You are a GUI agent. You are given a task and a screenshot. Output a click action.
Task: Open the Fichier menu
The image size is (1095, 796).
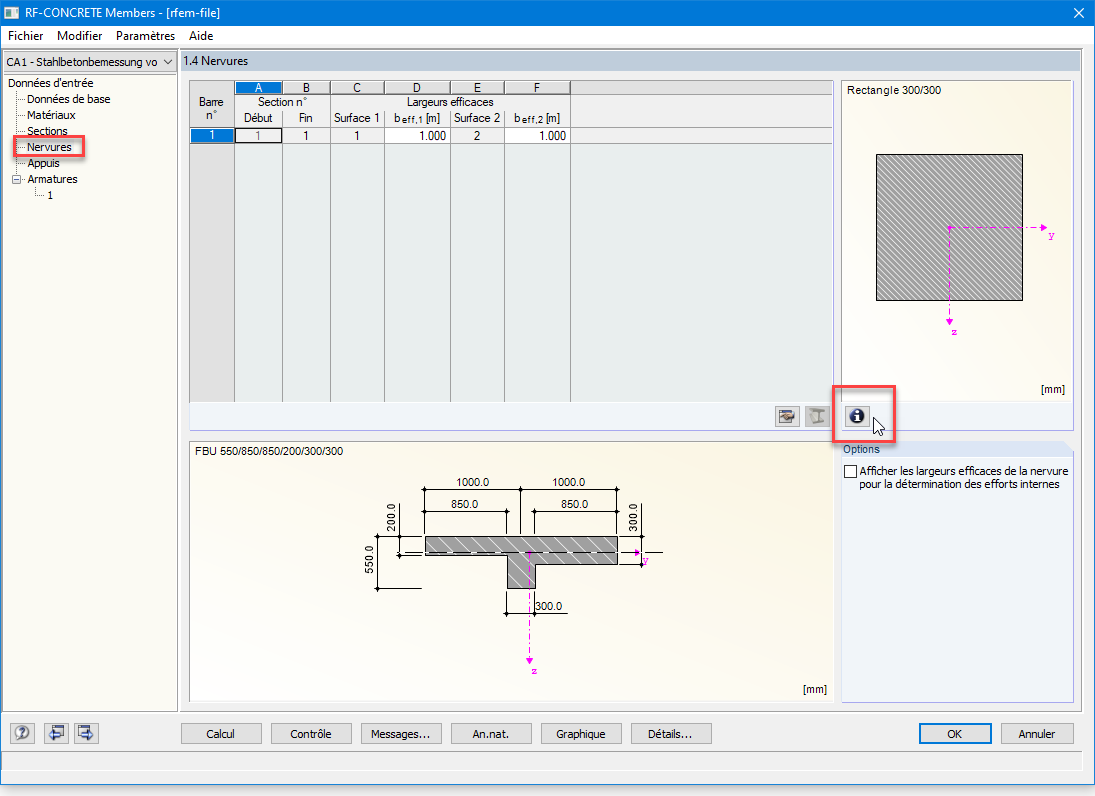[25, 36]
